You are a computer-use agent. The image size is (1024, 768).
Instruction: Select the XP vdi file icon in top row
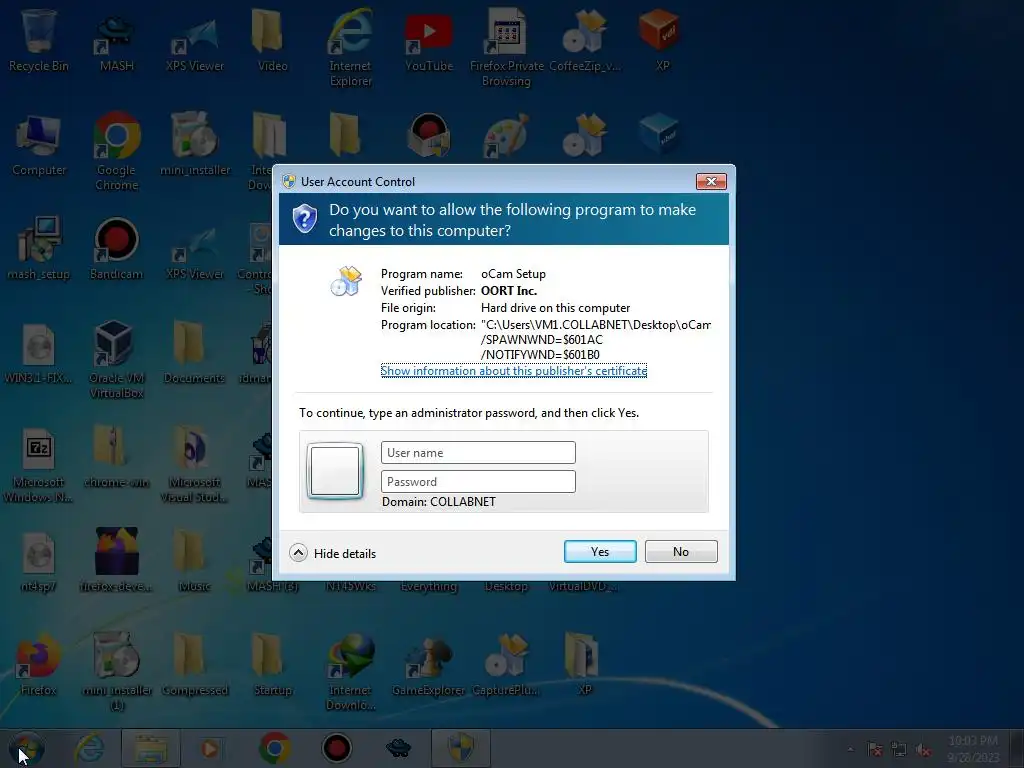click(x=662, y=39)
